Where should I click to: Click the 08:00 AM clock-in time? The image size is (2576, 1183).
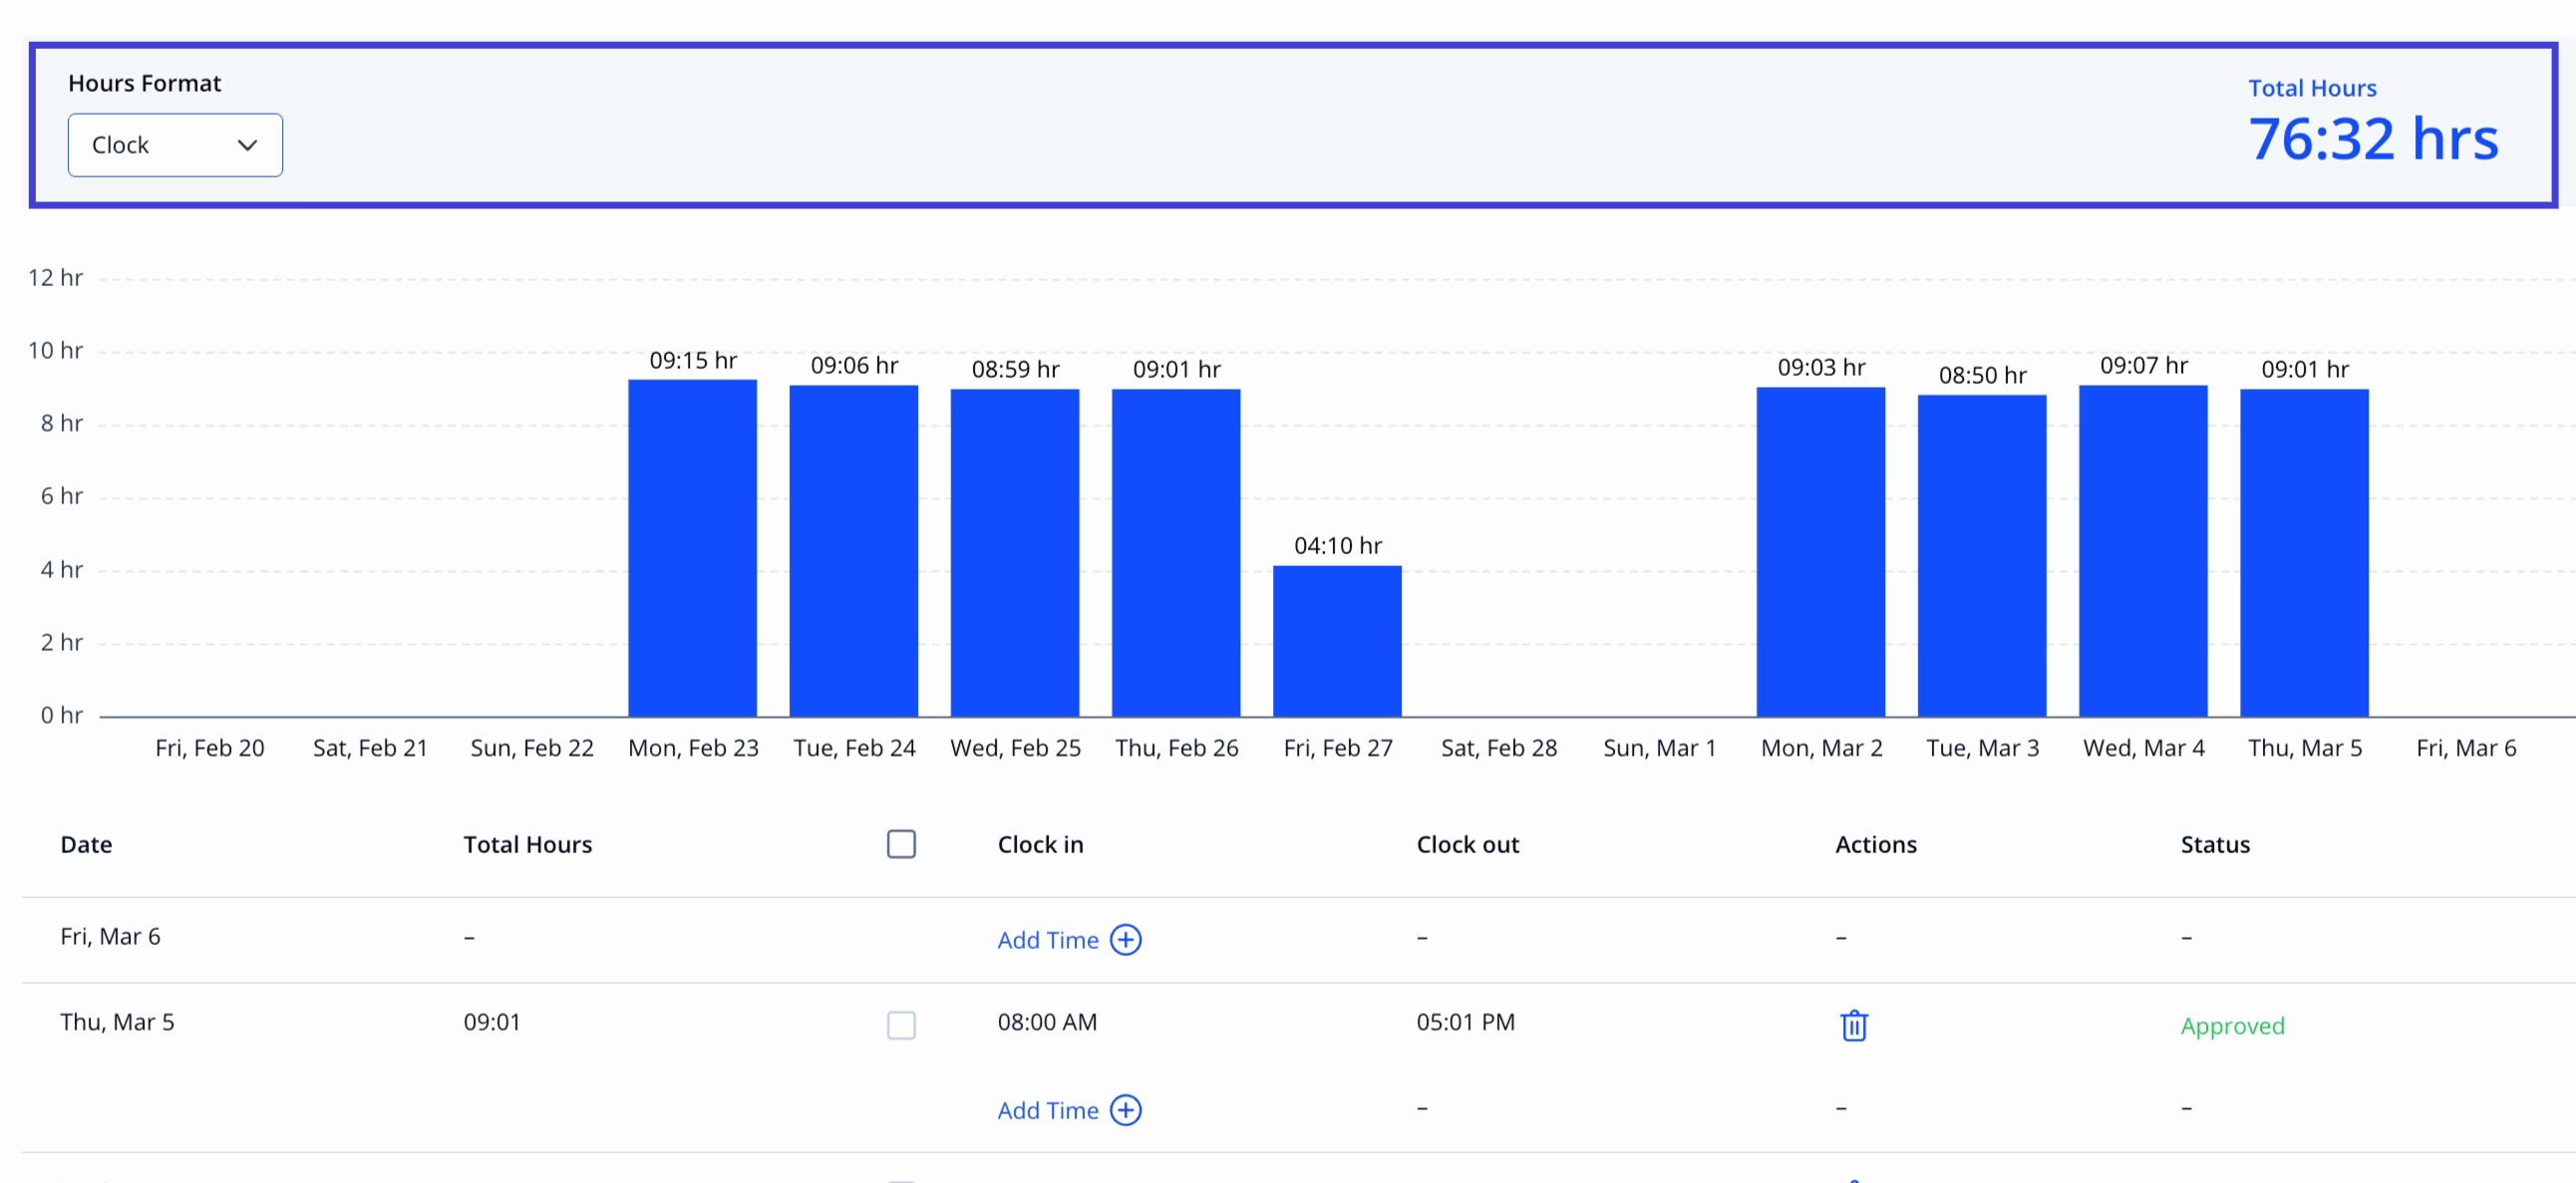(1047, 1022)
